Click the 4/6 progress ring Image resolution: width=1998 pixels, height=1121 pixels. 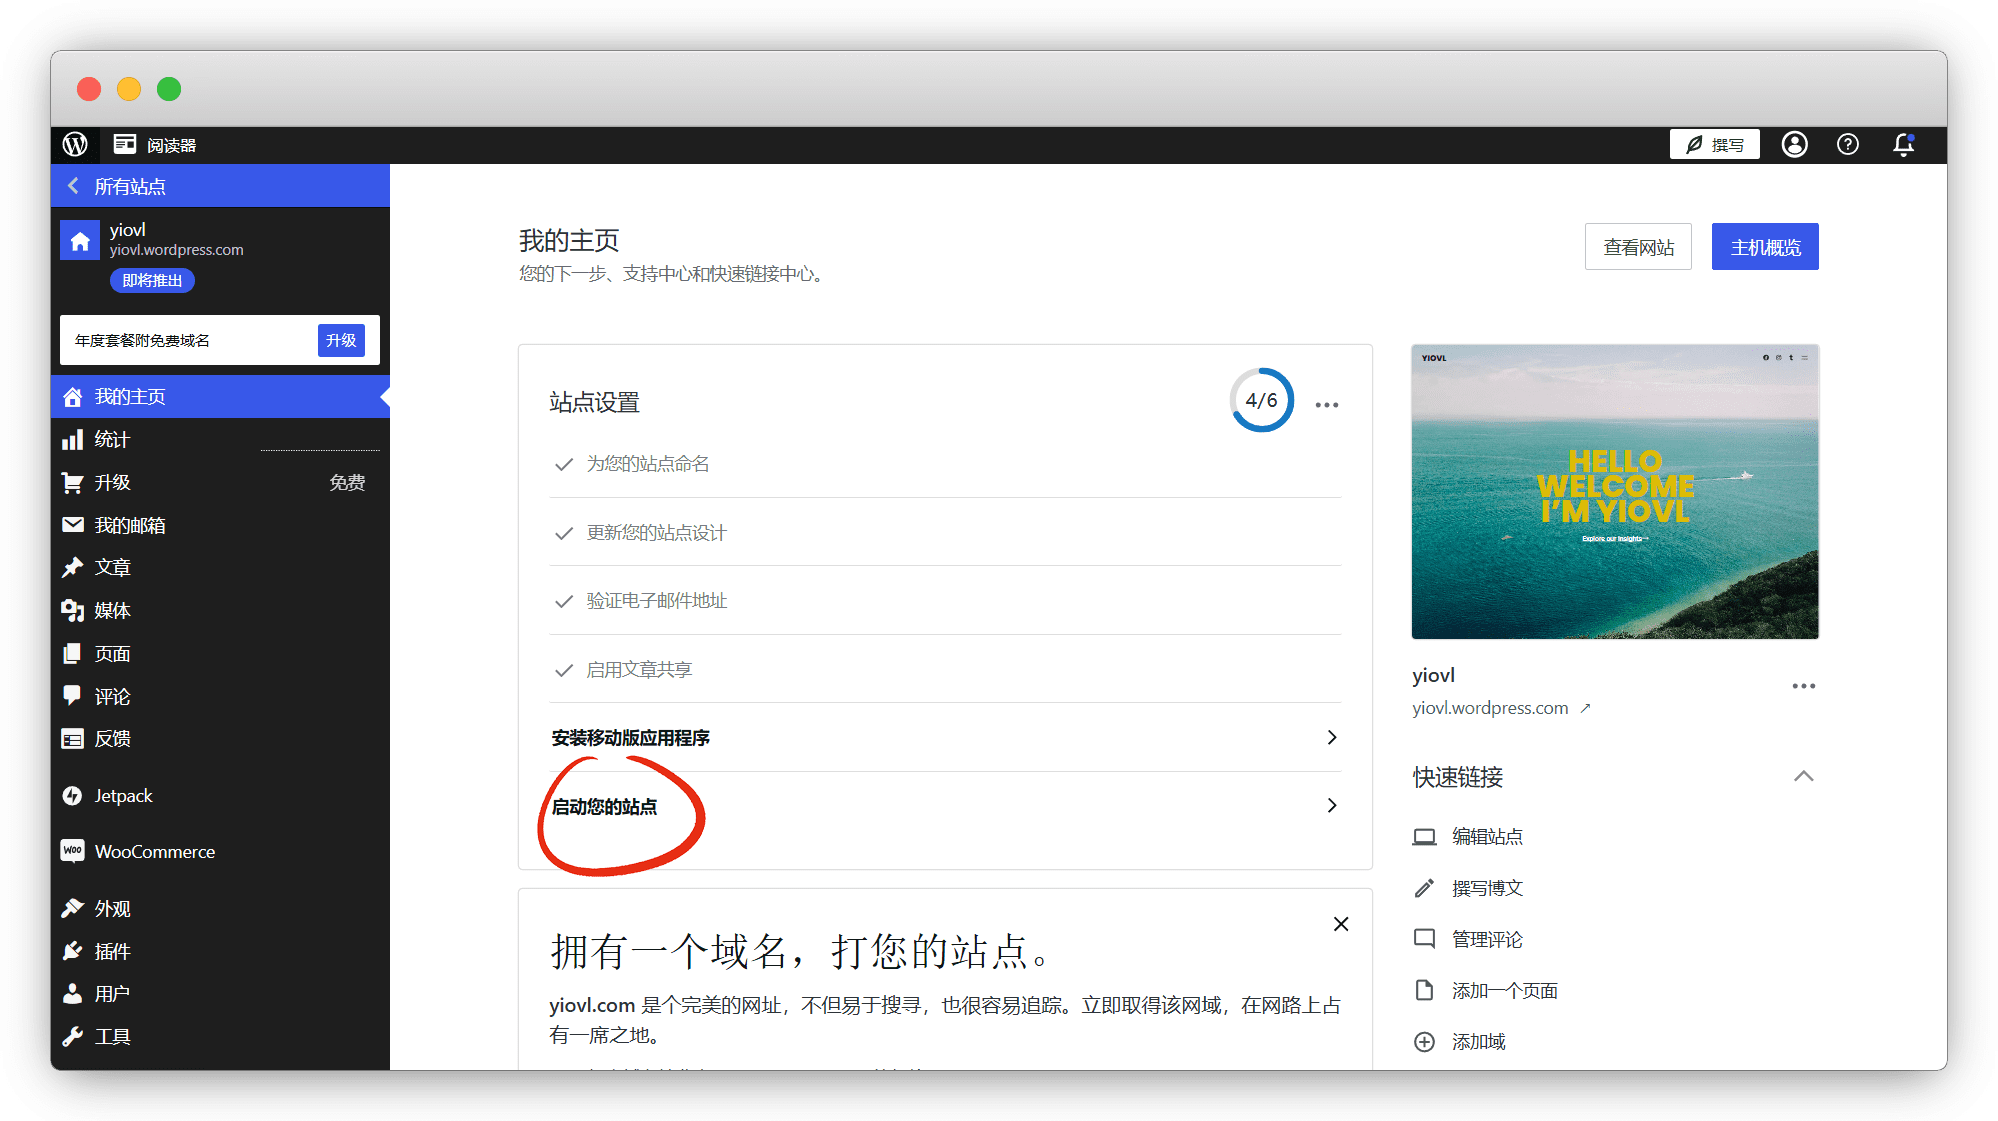[x=1261, y=401]
